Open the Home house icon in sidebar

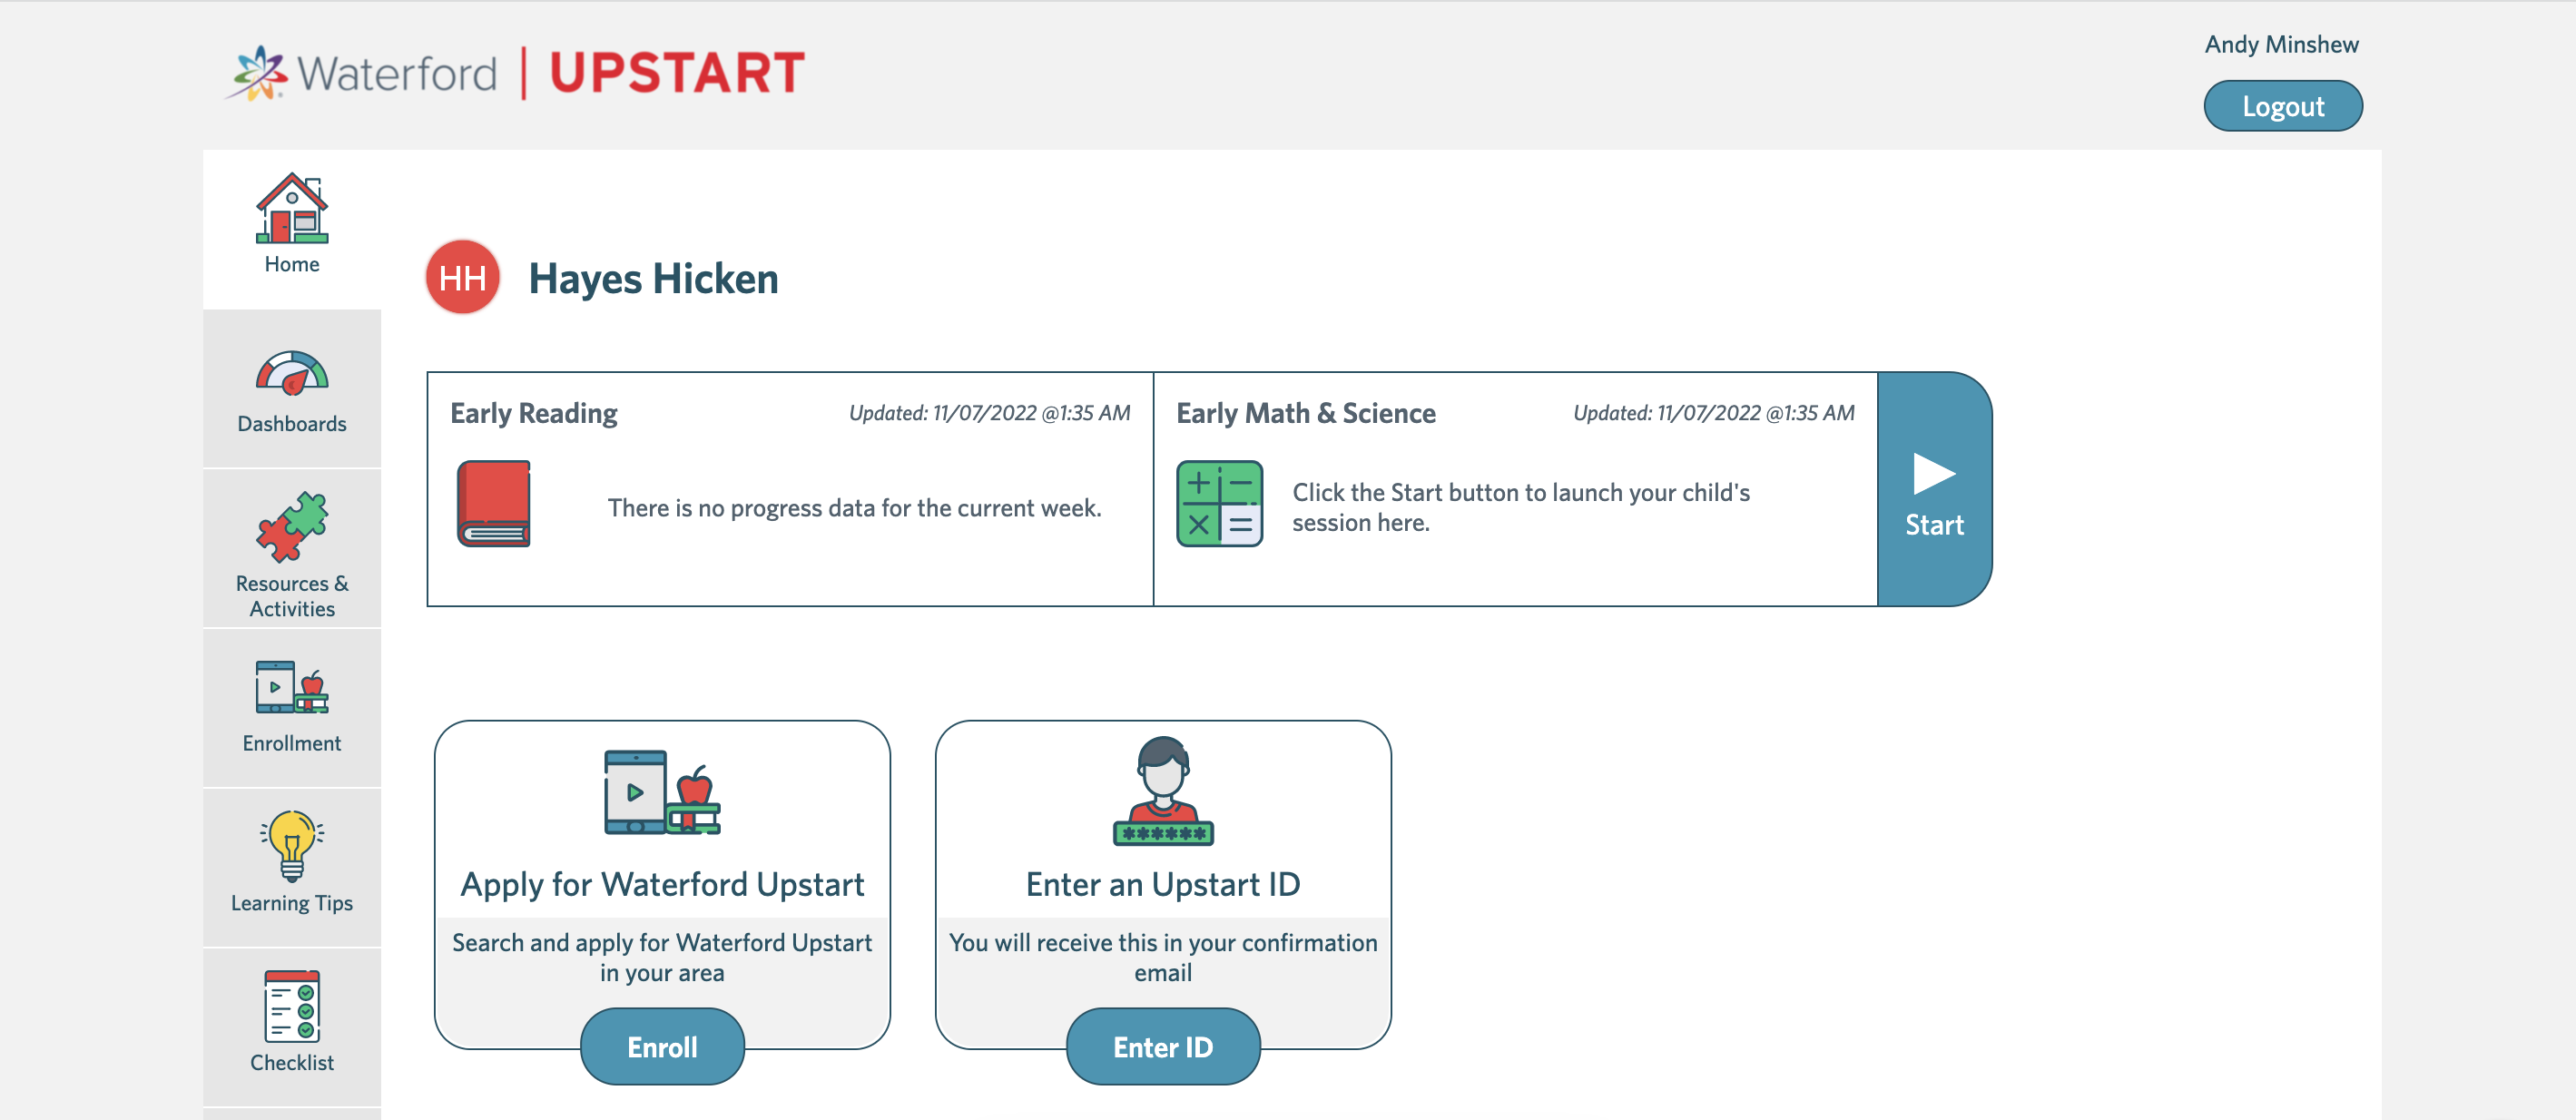click(292, 208)
